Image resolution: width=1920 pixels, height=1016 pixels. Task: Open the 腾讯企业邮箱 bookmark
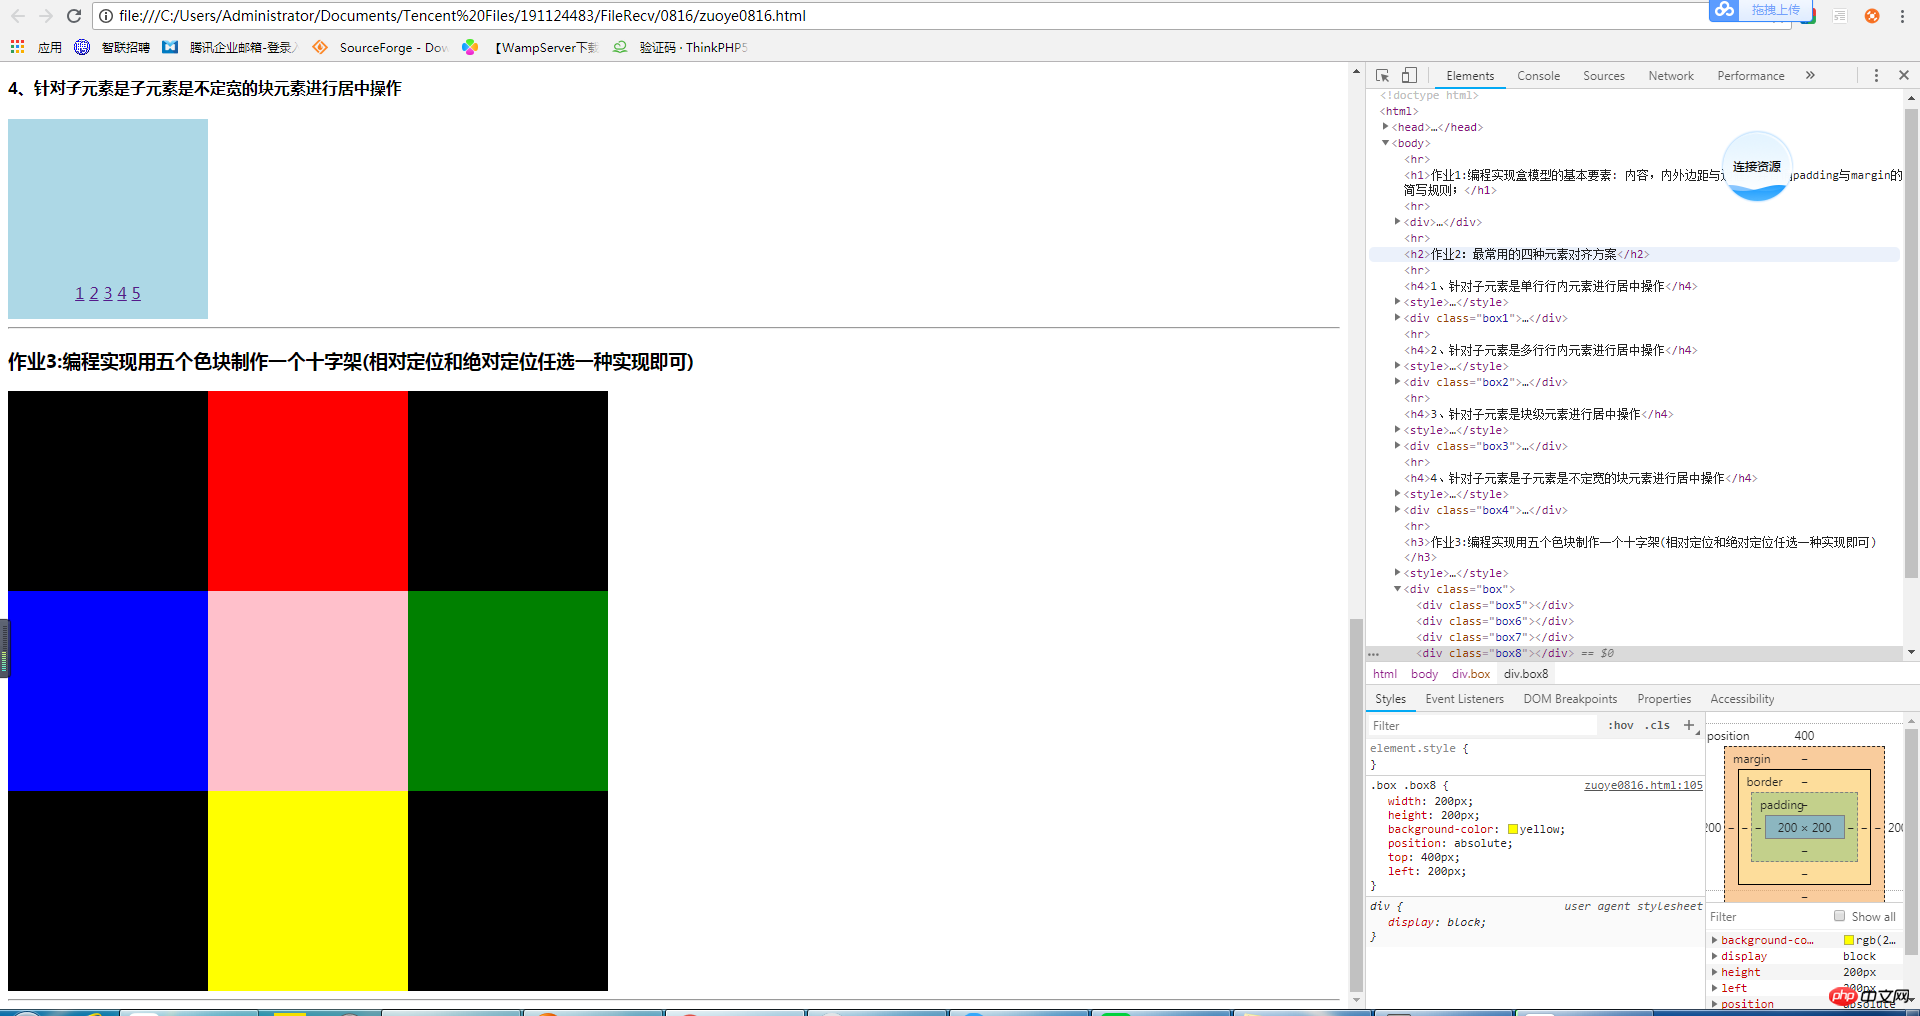tap(229, 47)
